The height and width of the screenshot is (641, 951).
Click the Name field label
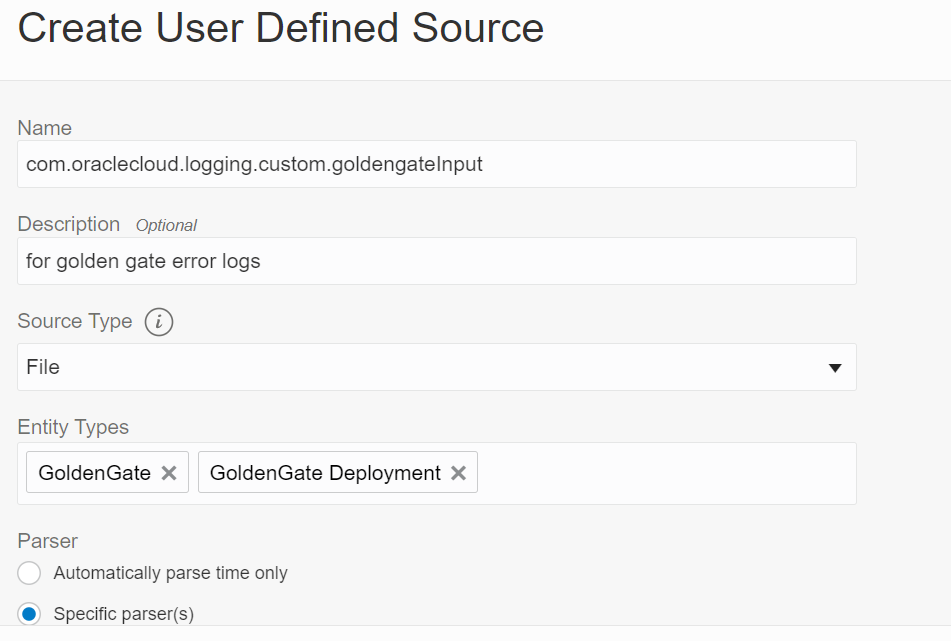[x=45, y=128]
